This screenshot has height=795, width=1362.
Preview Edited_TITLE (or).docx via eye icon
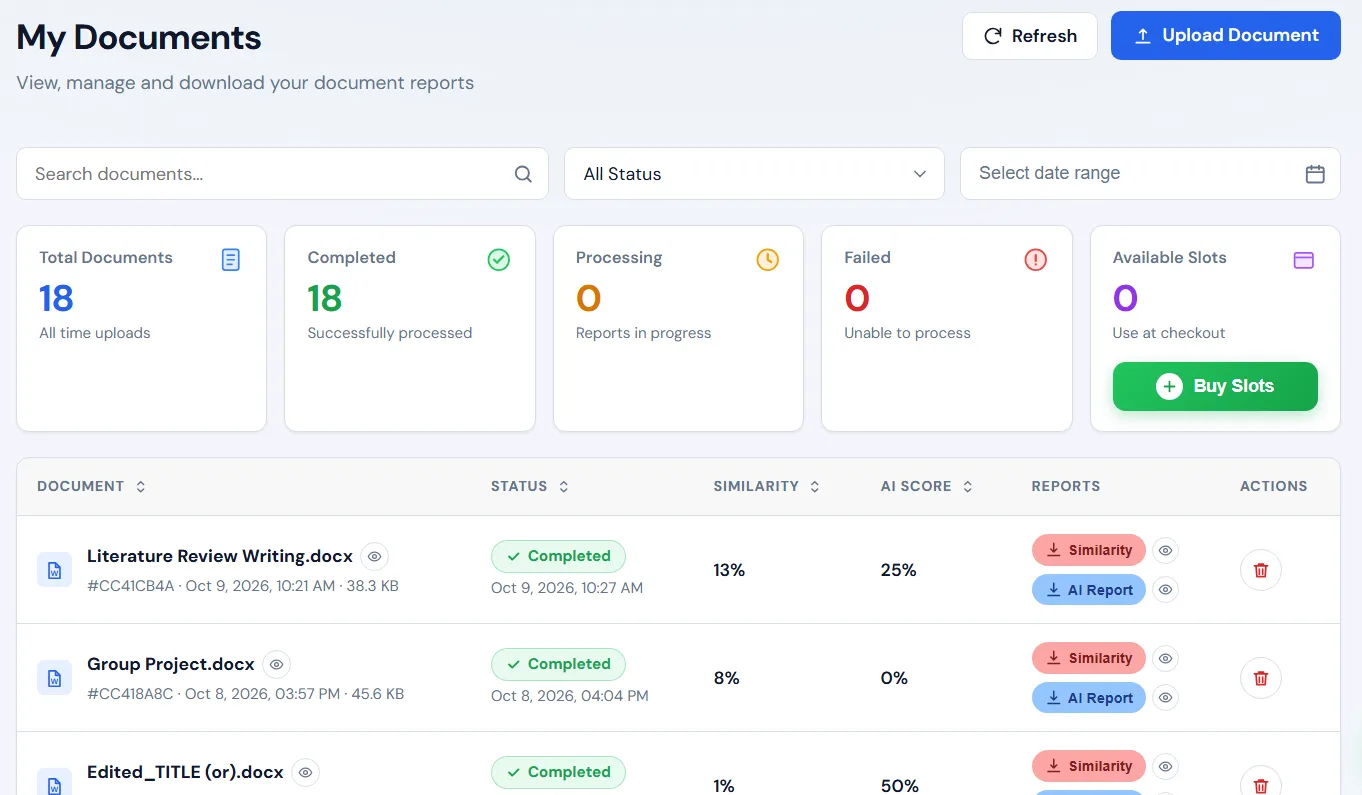click(306, 772)
